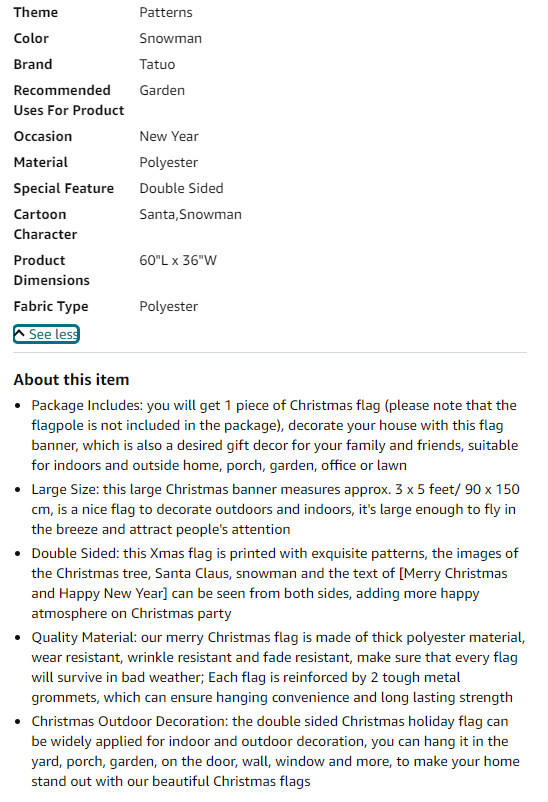Select the Polyester value beside Material

click(168, 163)
